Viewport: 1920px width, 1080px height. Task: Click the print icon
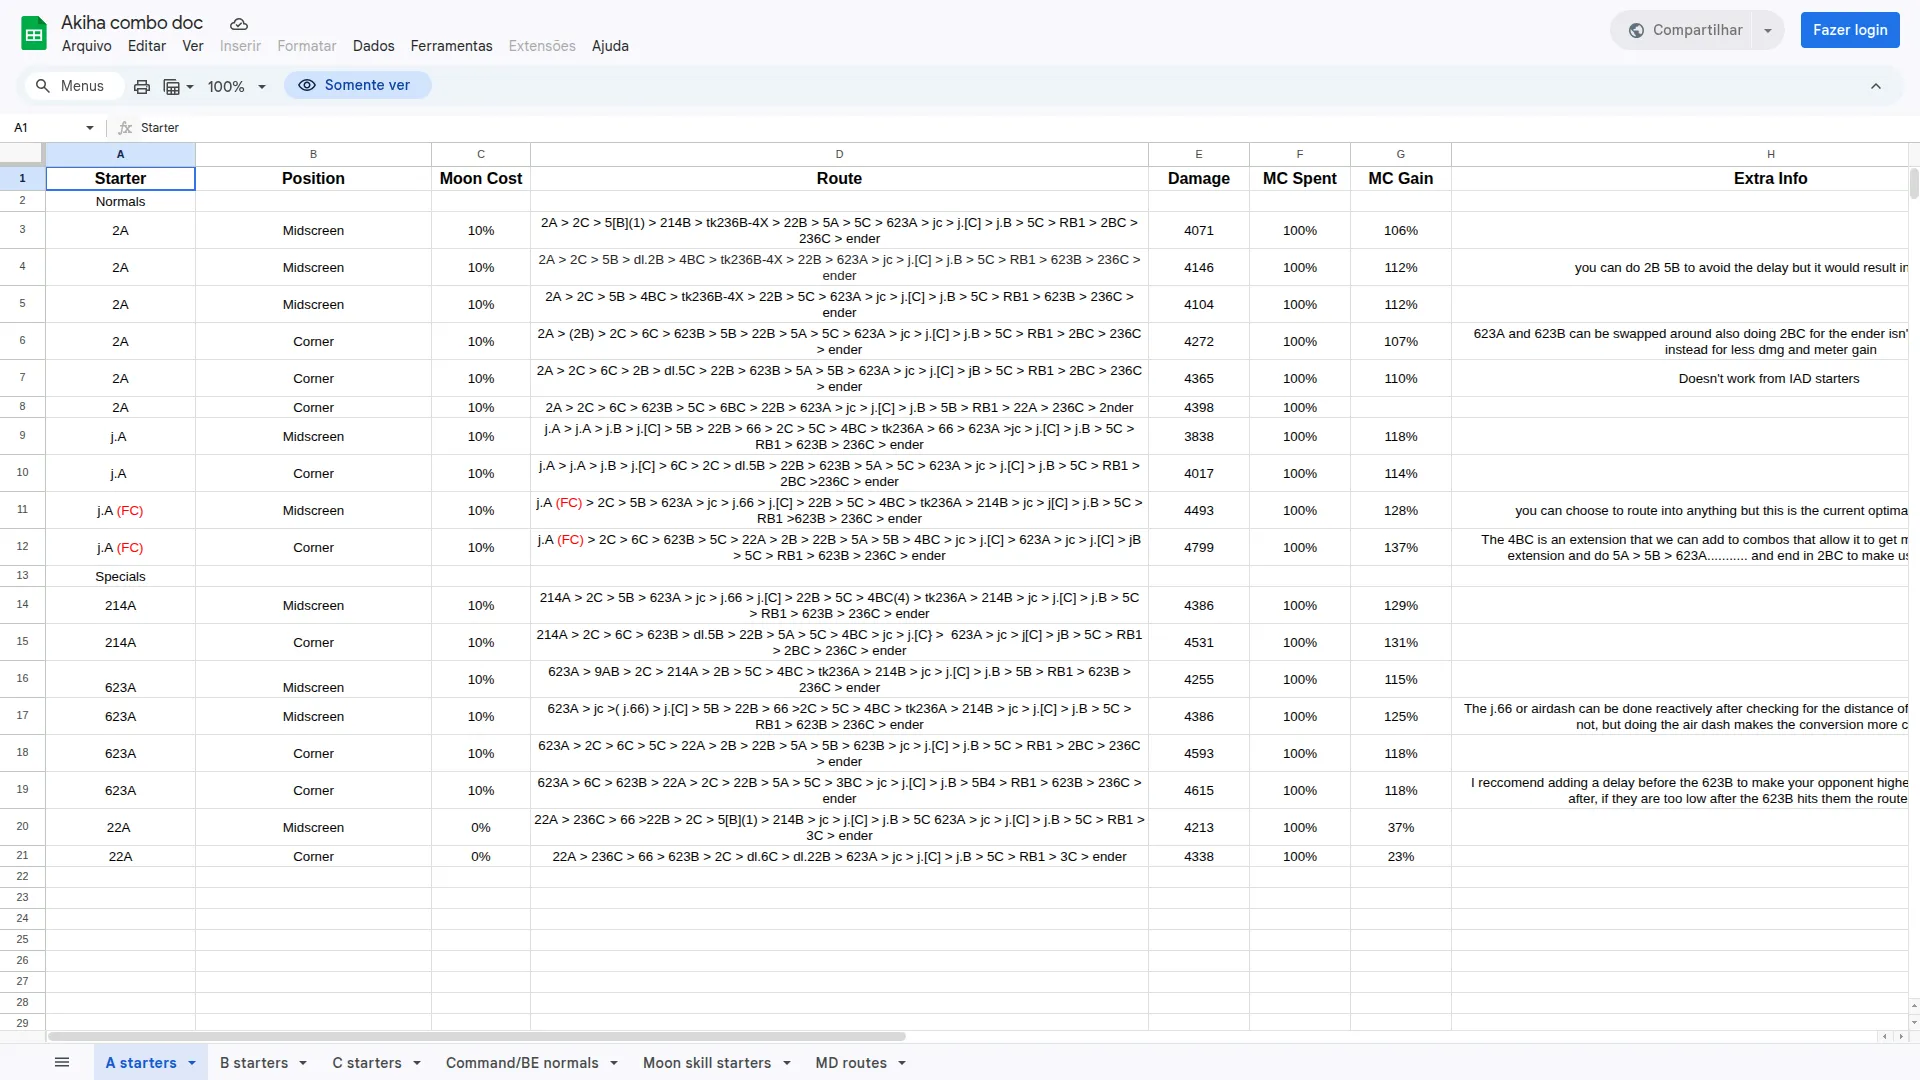[x=142, y=87]
